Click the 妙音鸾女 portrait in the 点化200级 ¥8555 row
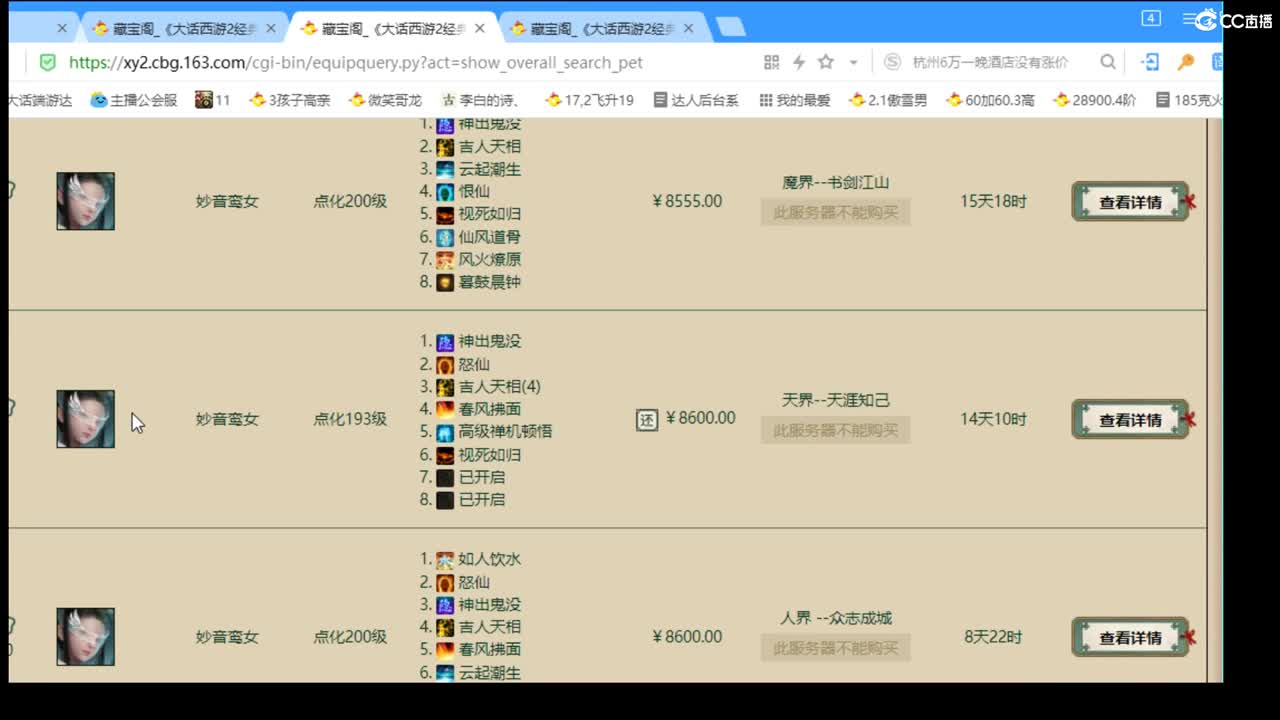Viewport: 1280px width, 720px height. tap(85, 201)
